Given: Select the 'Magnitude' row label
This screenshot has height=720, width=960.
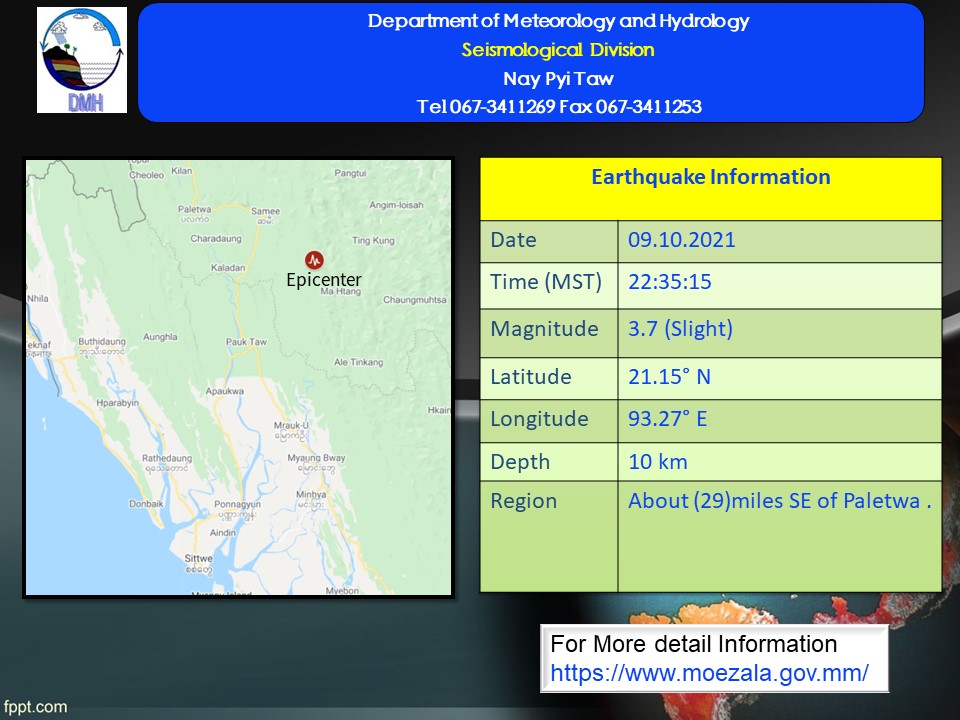Looking at the screenshot, I should 544,329.
